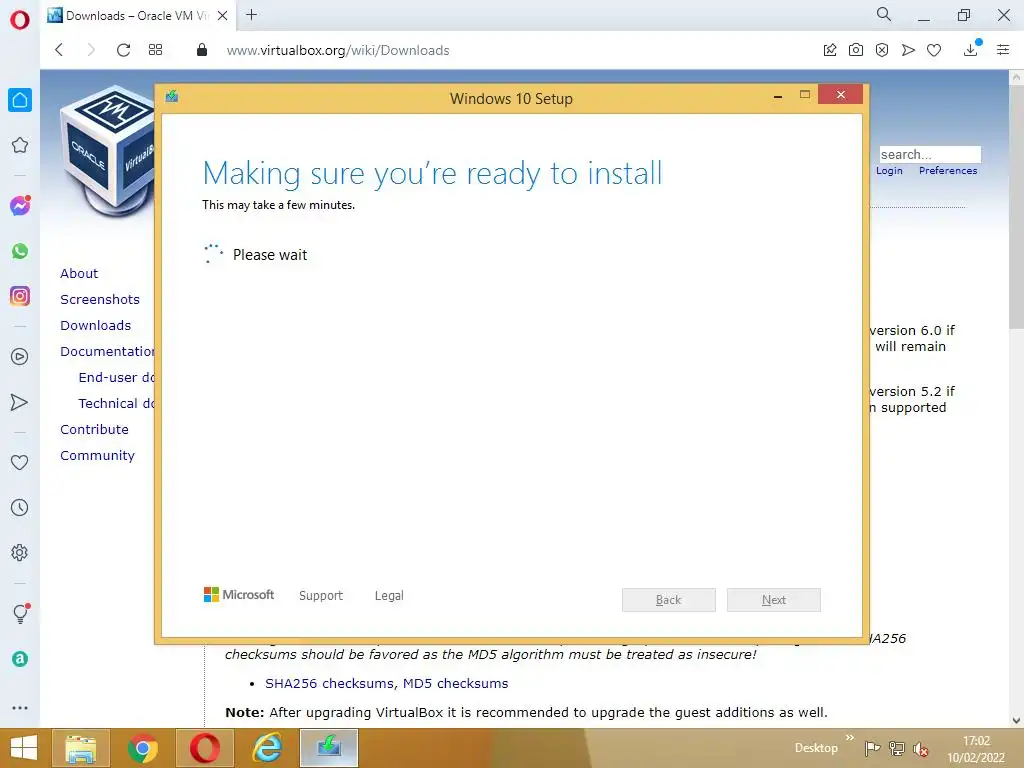Search tabs with magnifier icon
Image resolution: width=1024 pixels, height=768 pixels.
point(884,14)
